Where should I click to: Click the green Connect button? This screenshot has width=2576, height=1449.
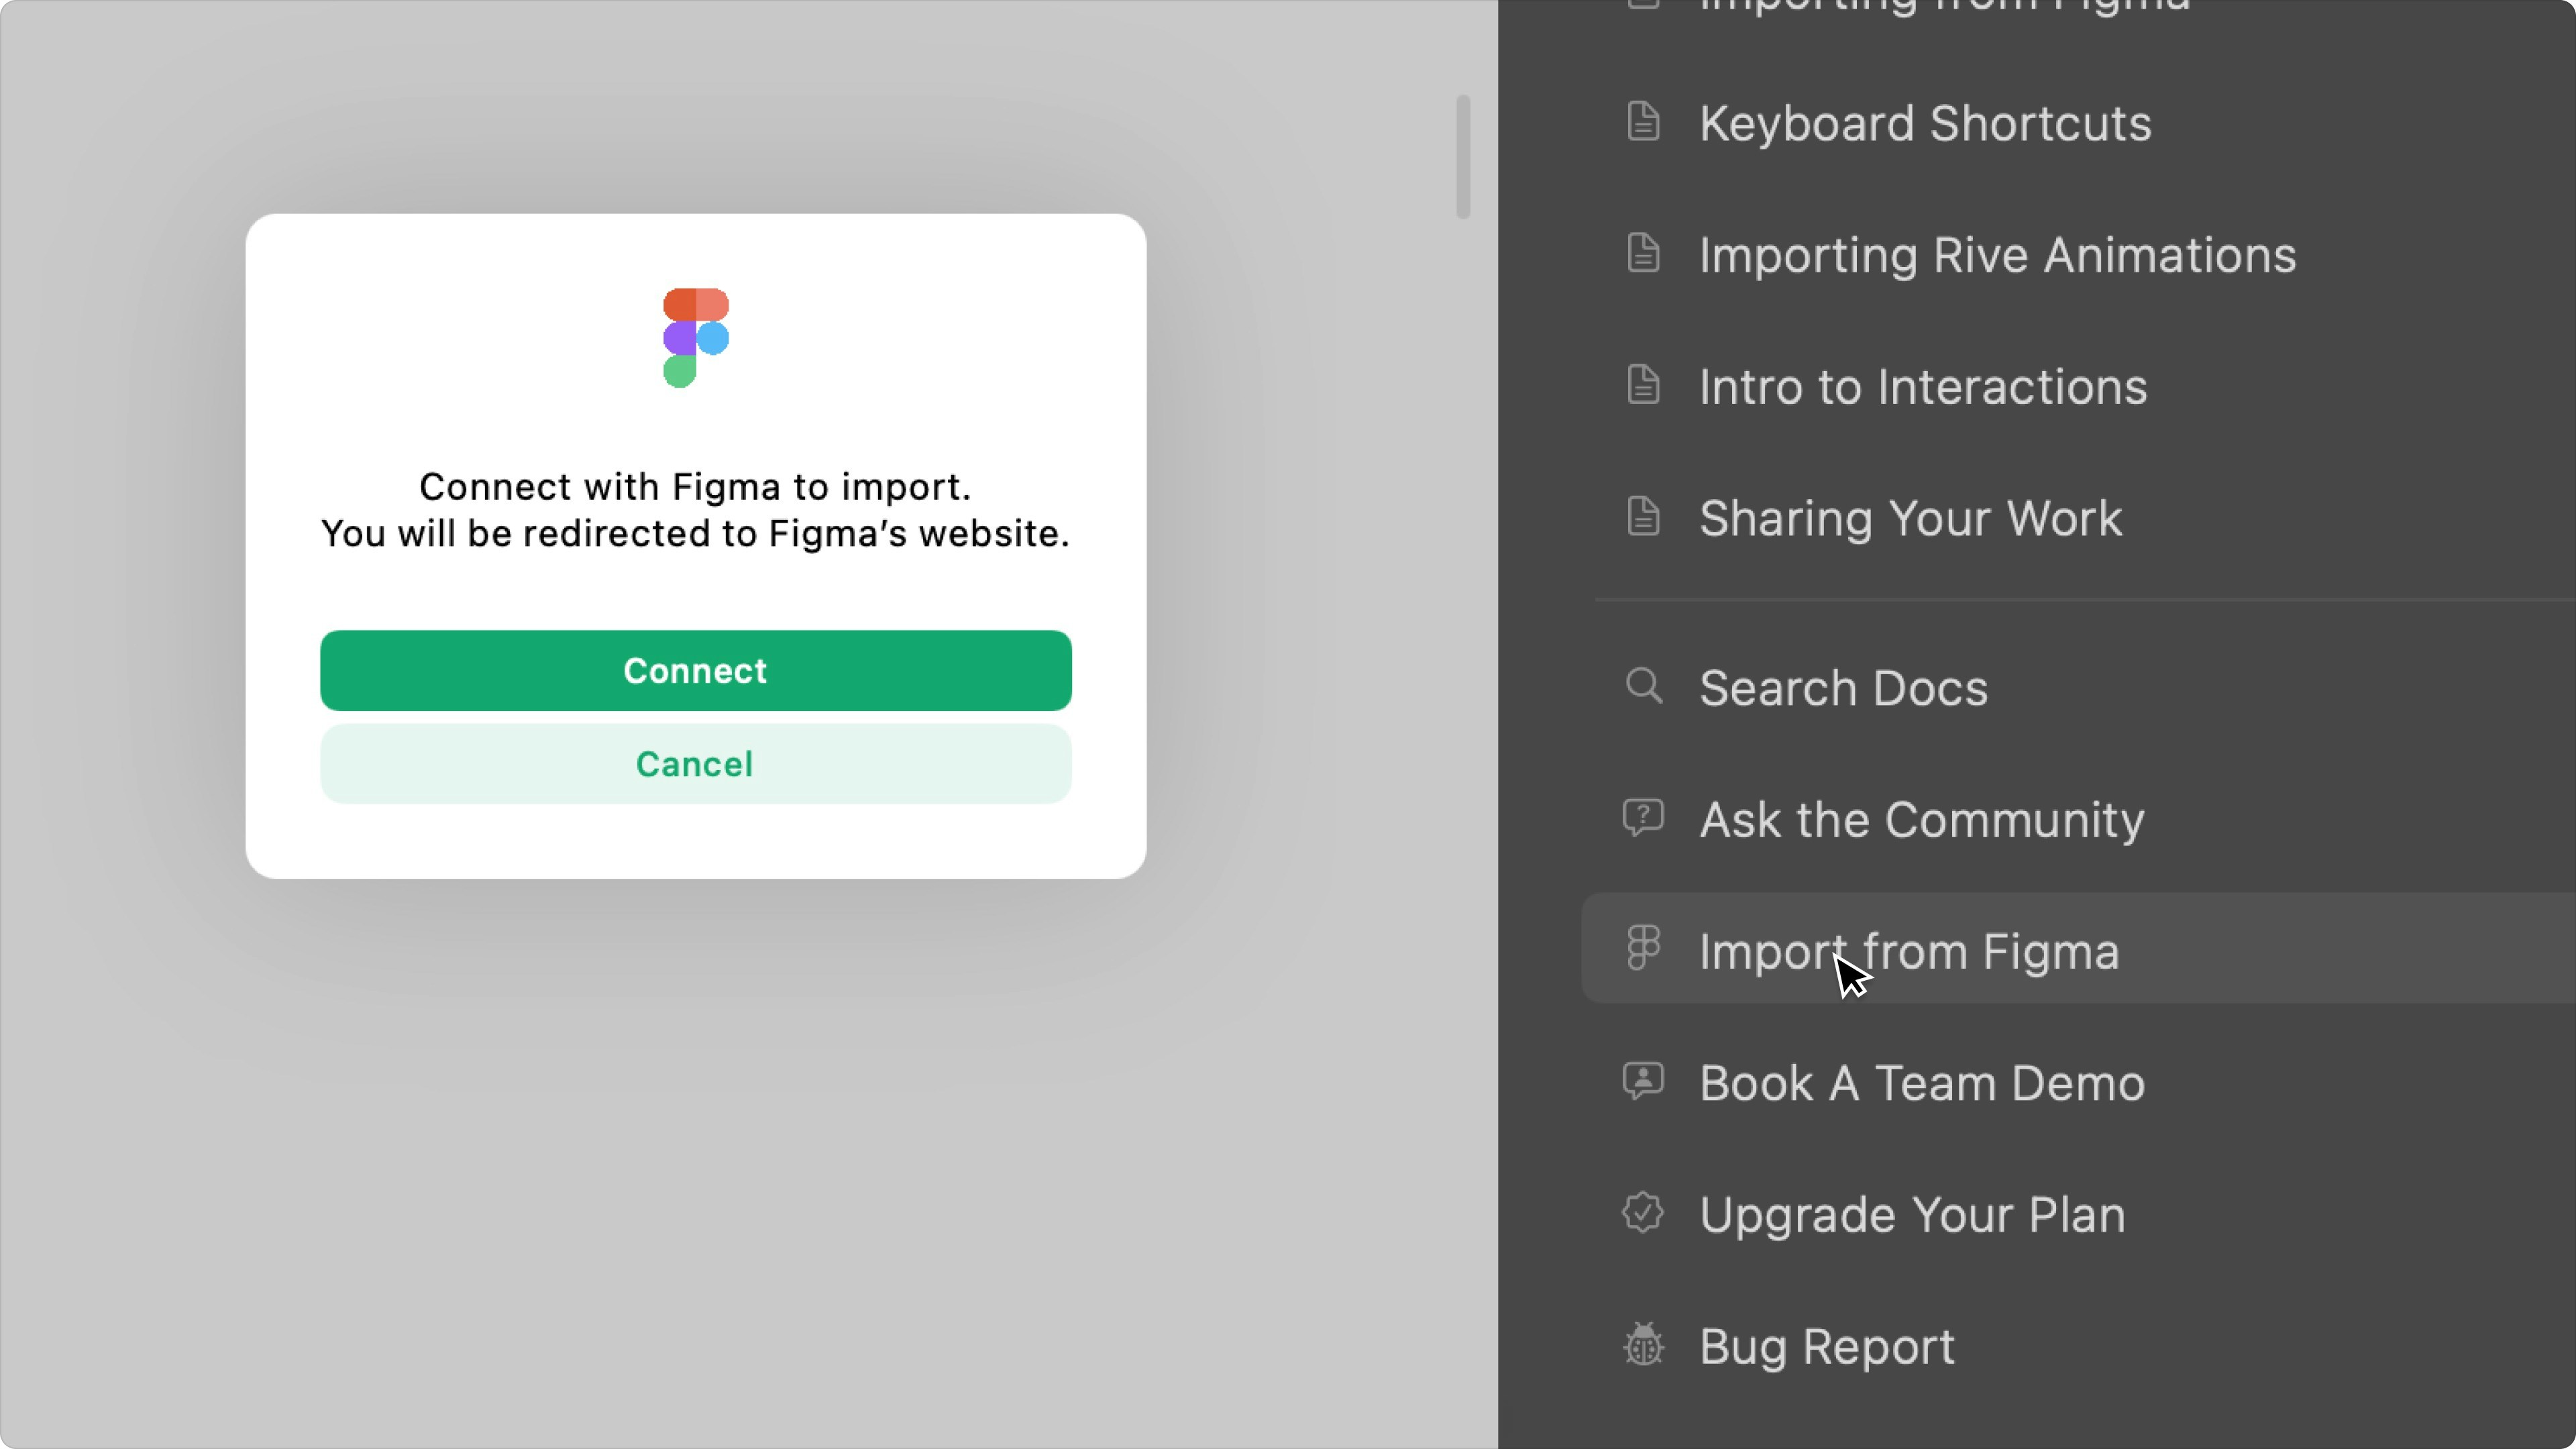(695, 670)
